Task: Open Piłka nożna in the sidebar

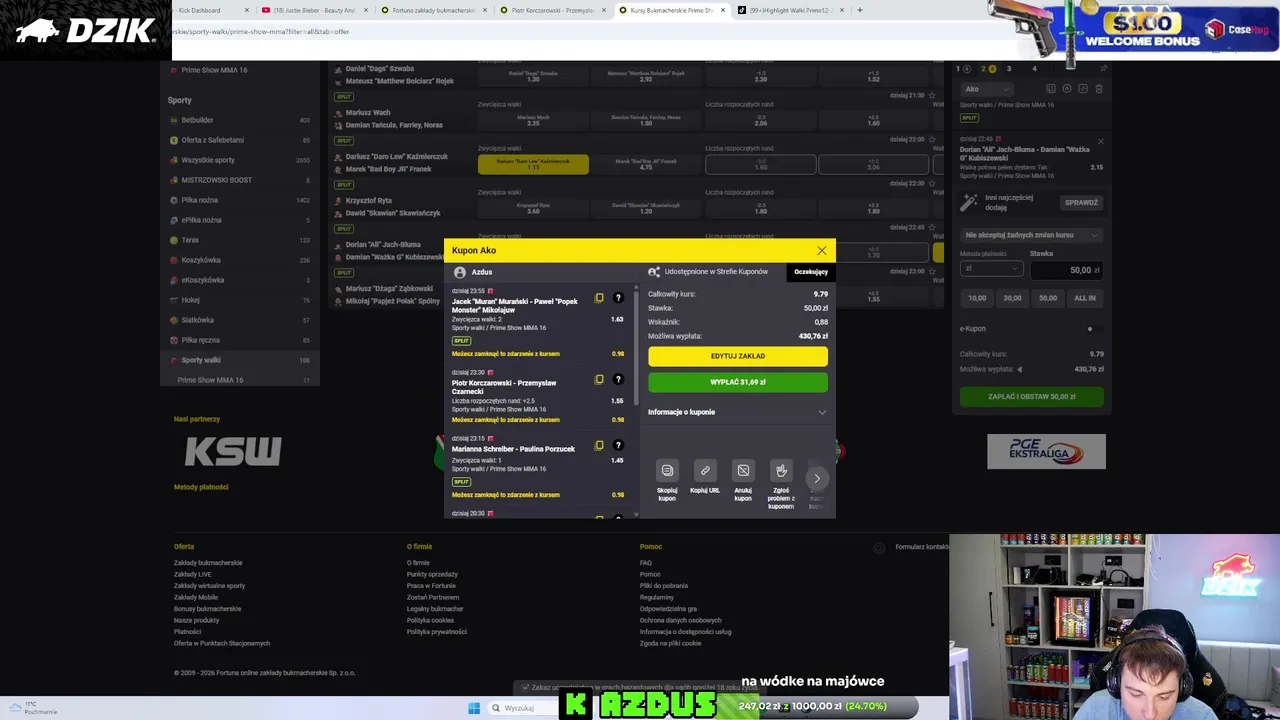Action: point(240,200)
